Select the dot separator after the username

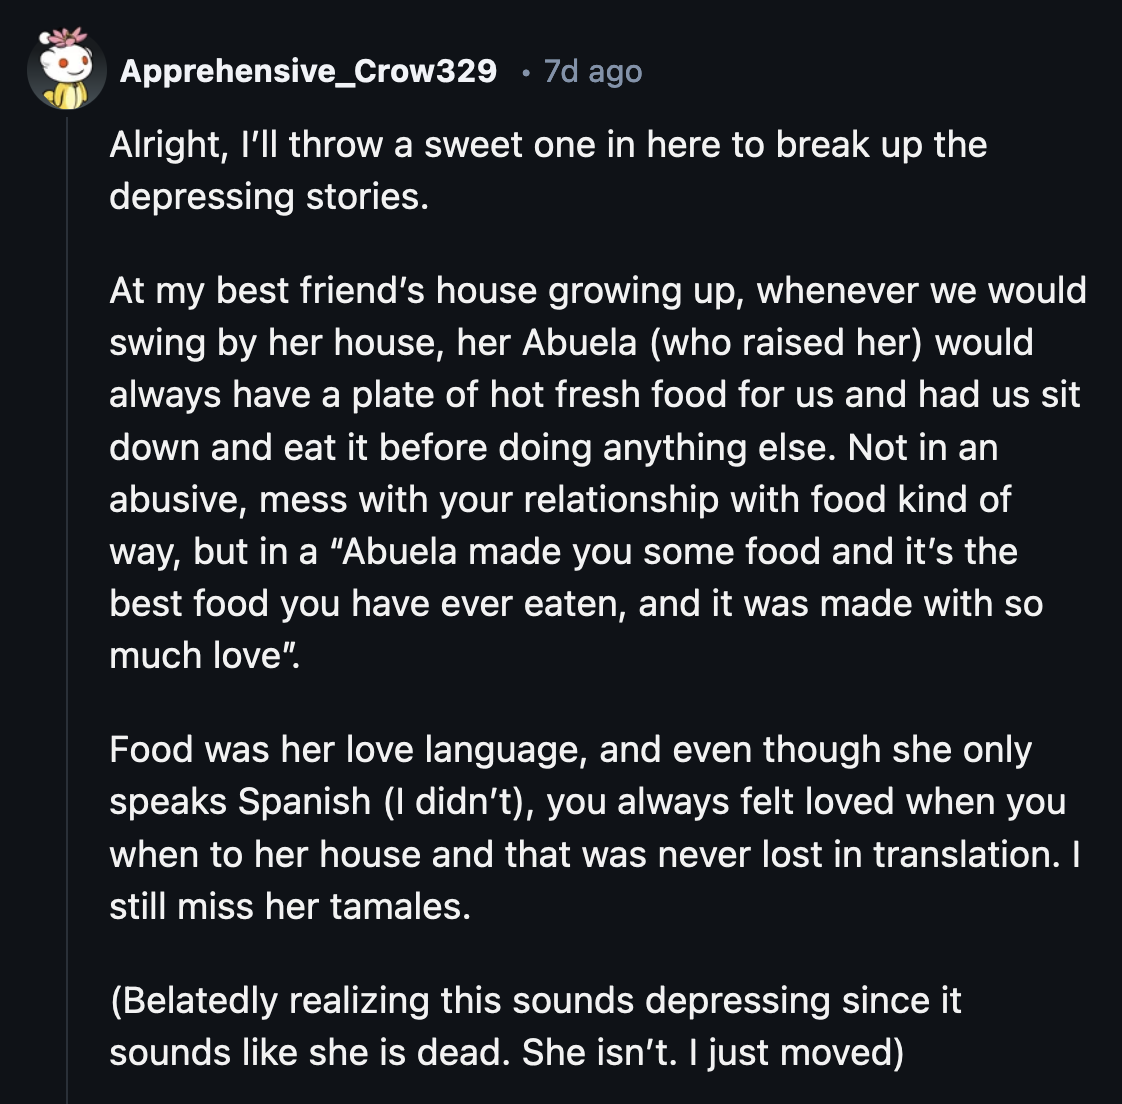(x=527, y=71)
